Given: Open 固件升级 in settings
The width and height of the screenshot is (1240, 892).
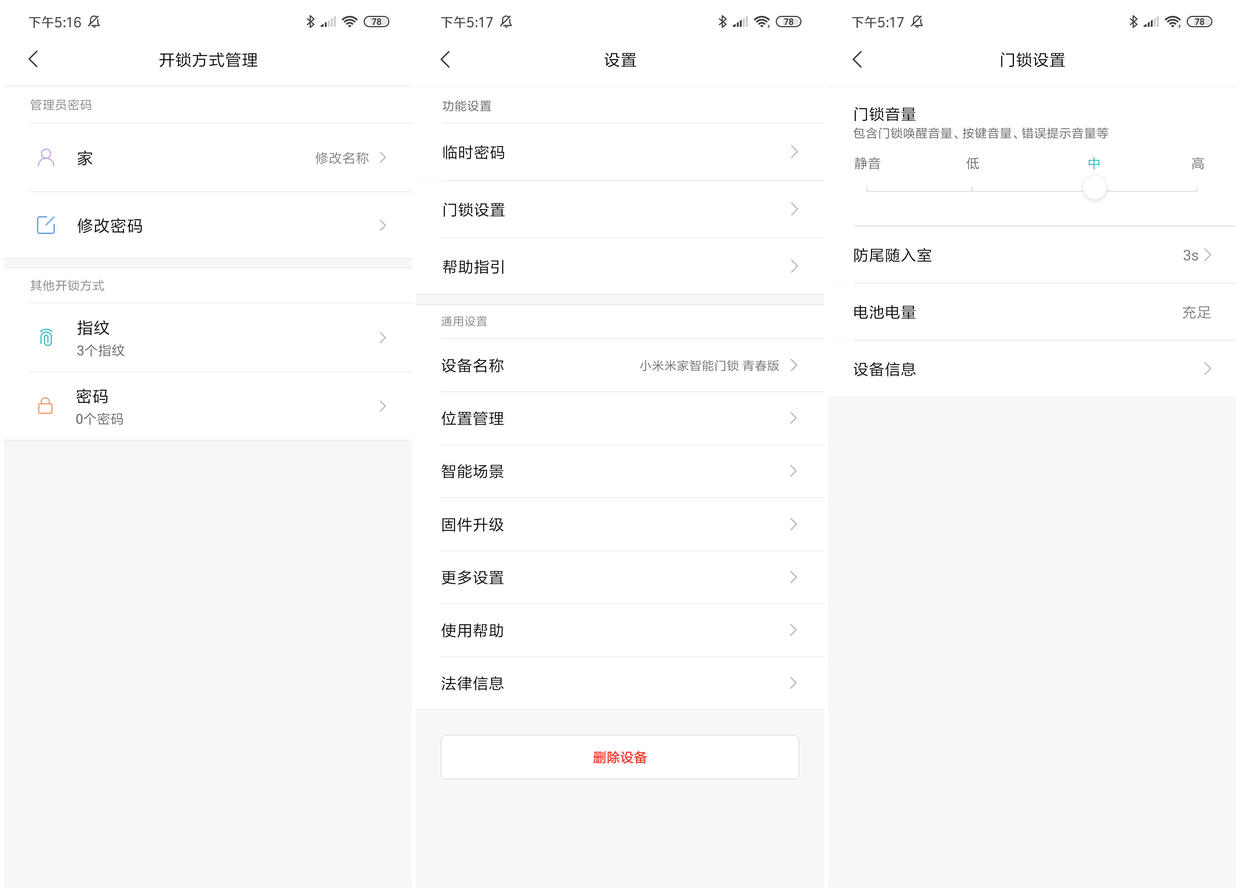Looking at the screenshot, I should tap(620, 525).
